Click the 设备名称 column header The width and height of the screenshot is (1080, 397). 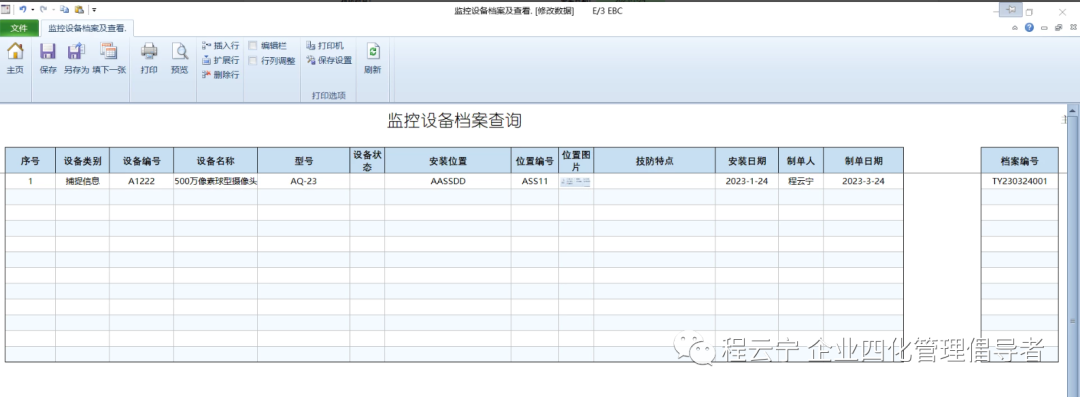(x=216, y=161)
